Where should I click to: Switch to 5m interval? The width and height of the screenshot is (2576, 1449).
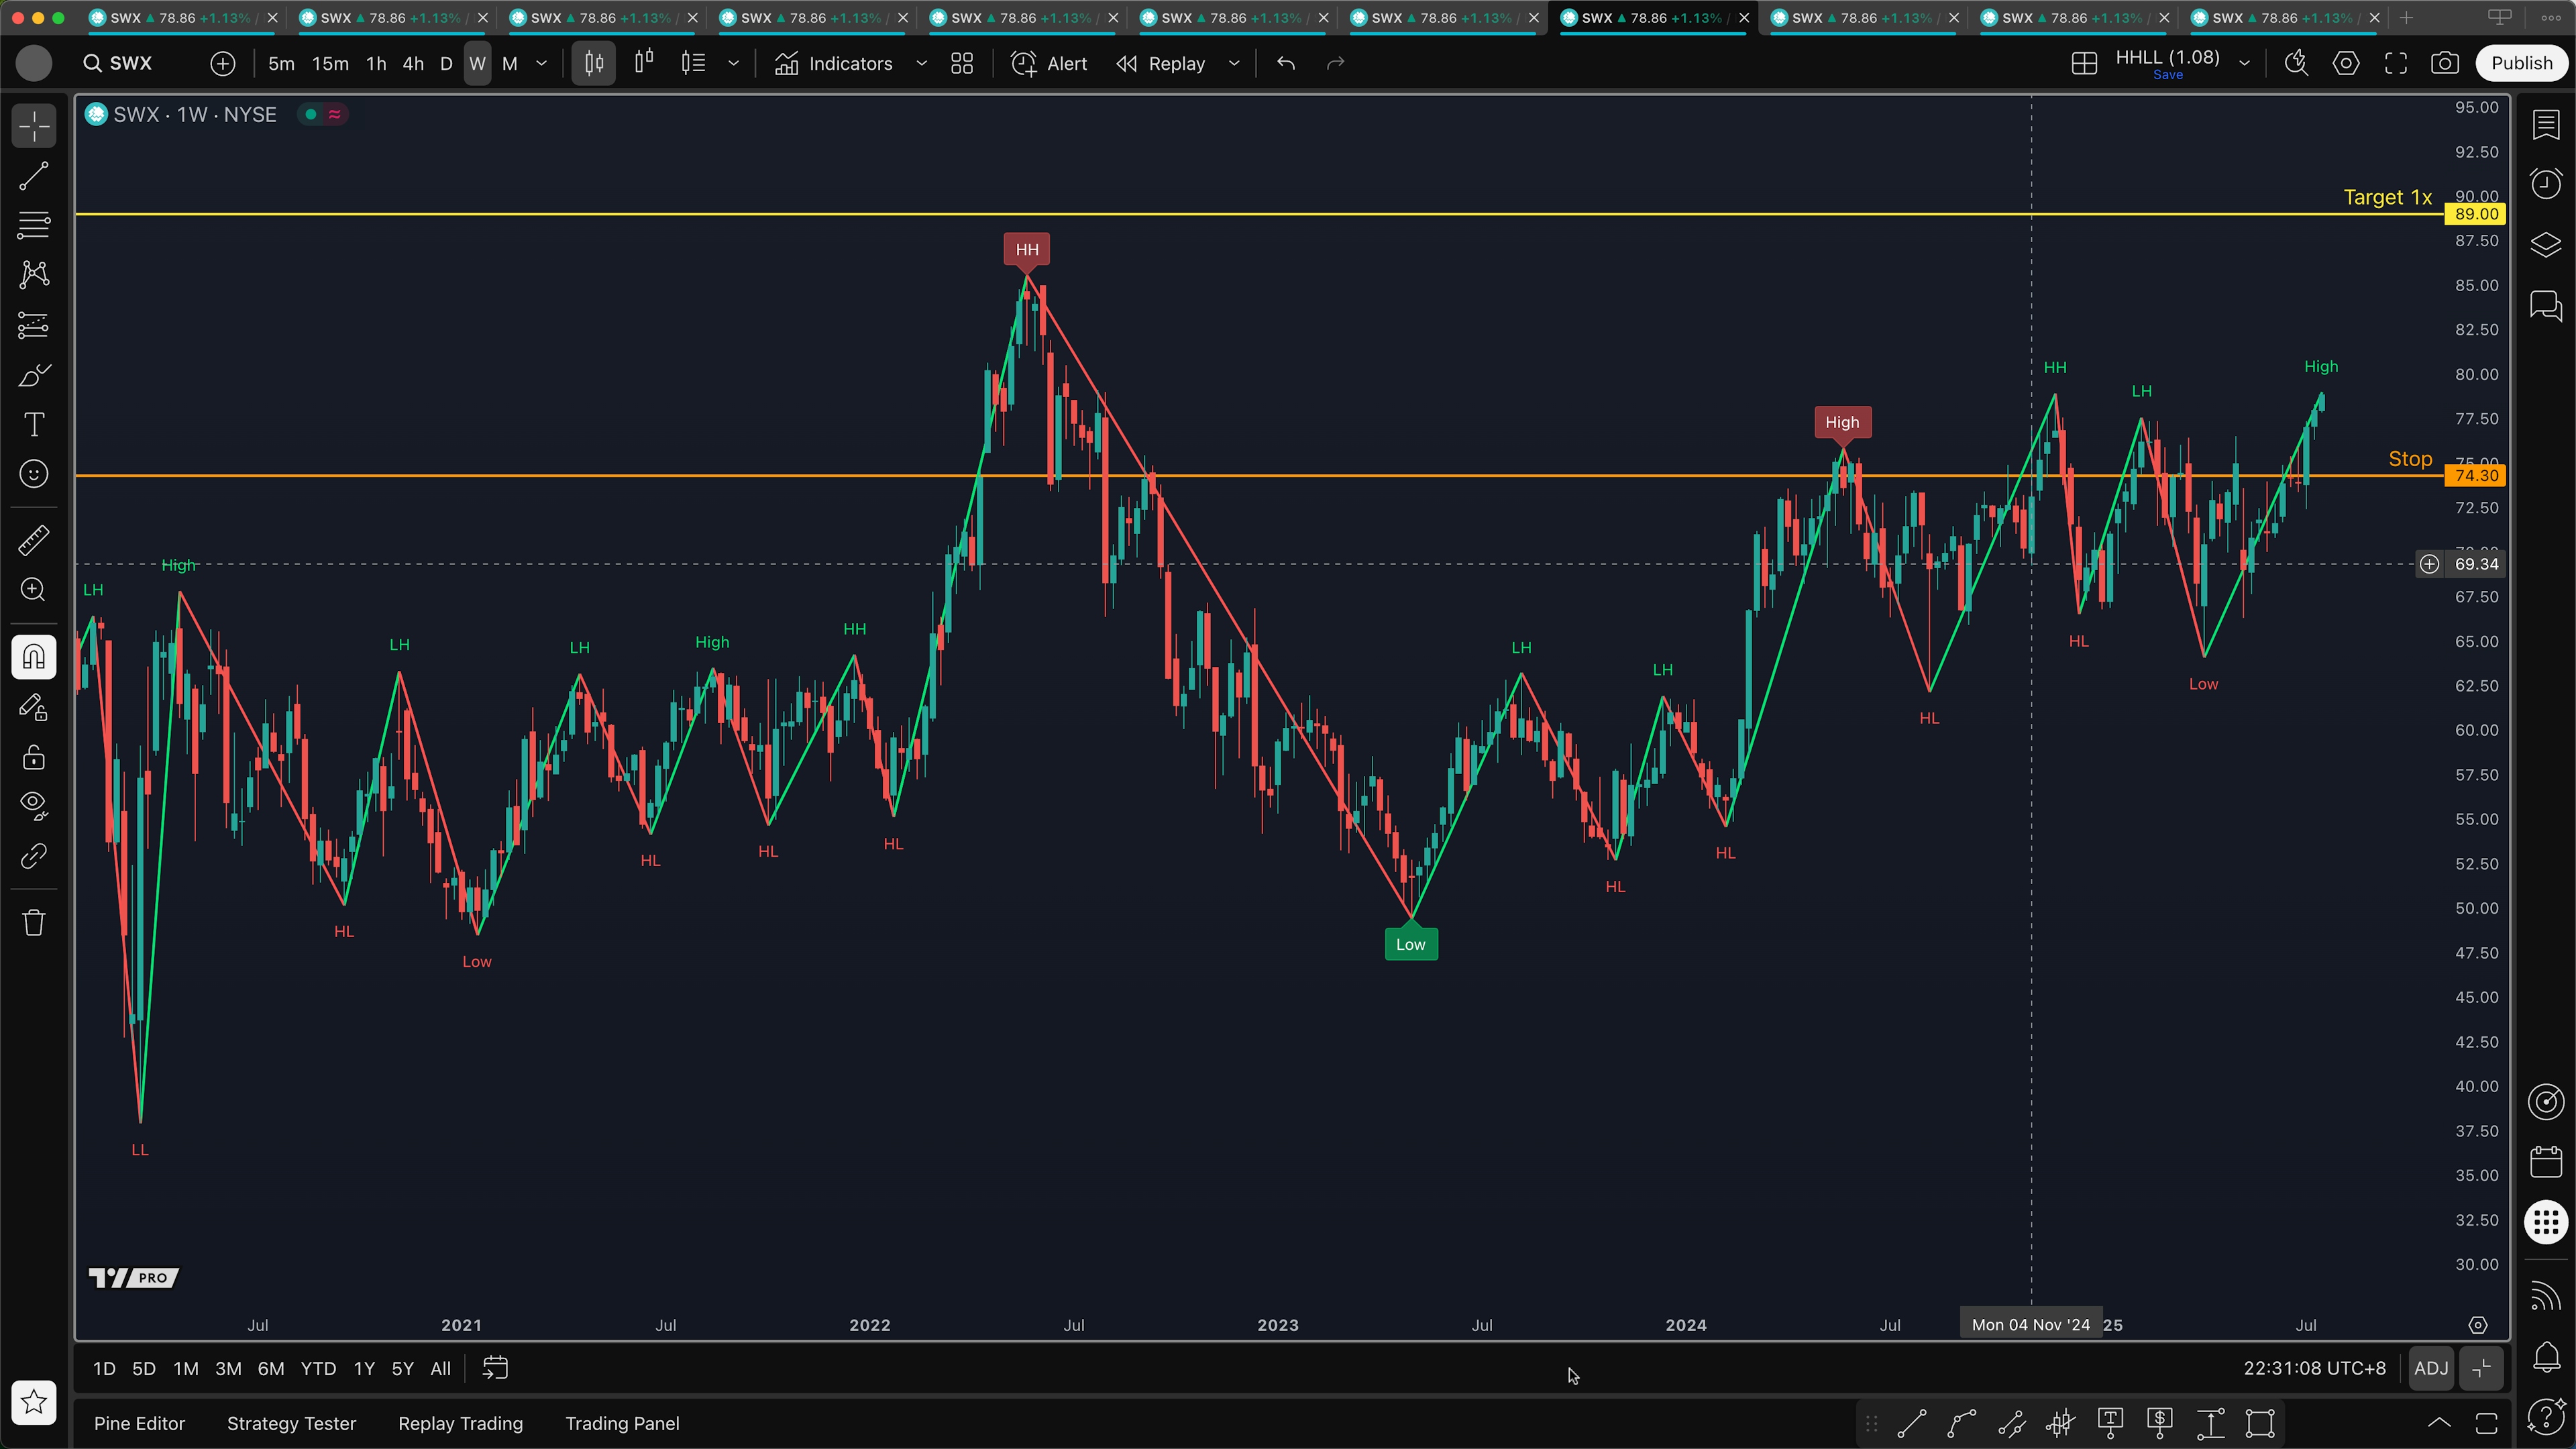[x=281, y=64]
